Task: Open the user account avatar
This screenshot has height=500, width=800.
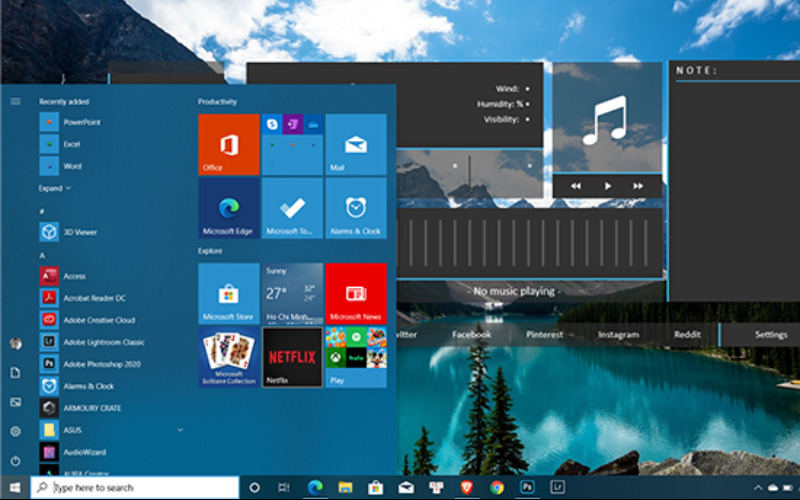Action: (x=15, y=343)
